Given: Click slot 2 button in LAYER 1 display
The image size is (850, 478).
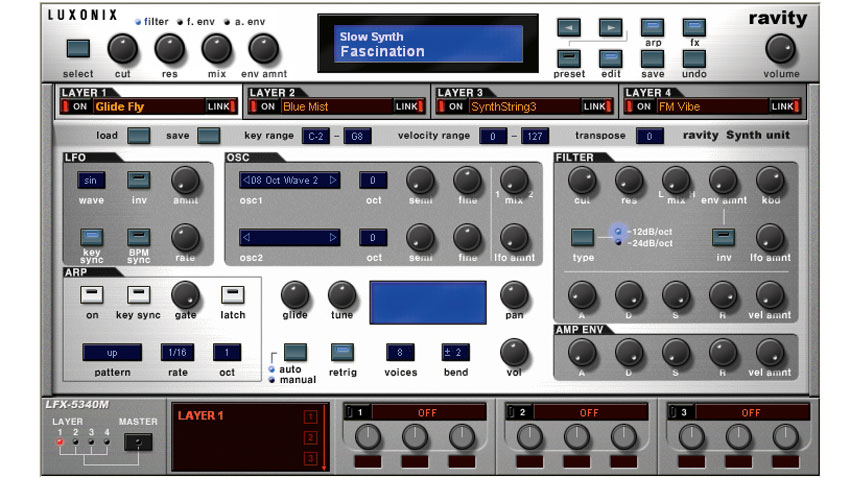Looking at the screenshot, I should pos(311,437).
